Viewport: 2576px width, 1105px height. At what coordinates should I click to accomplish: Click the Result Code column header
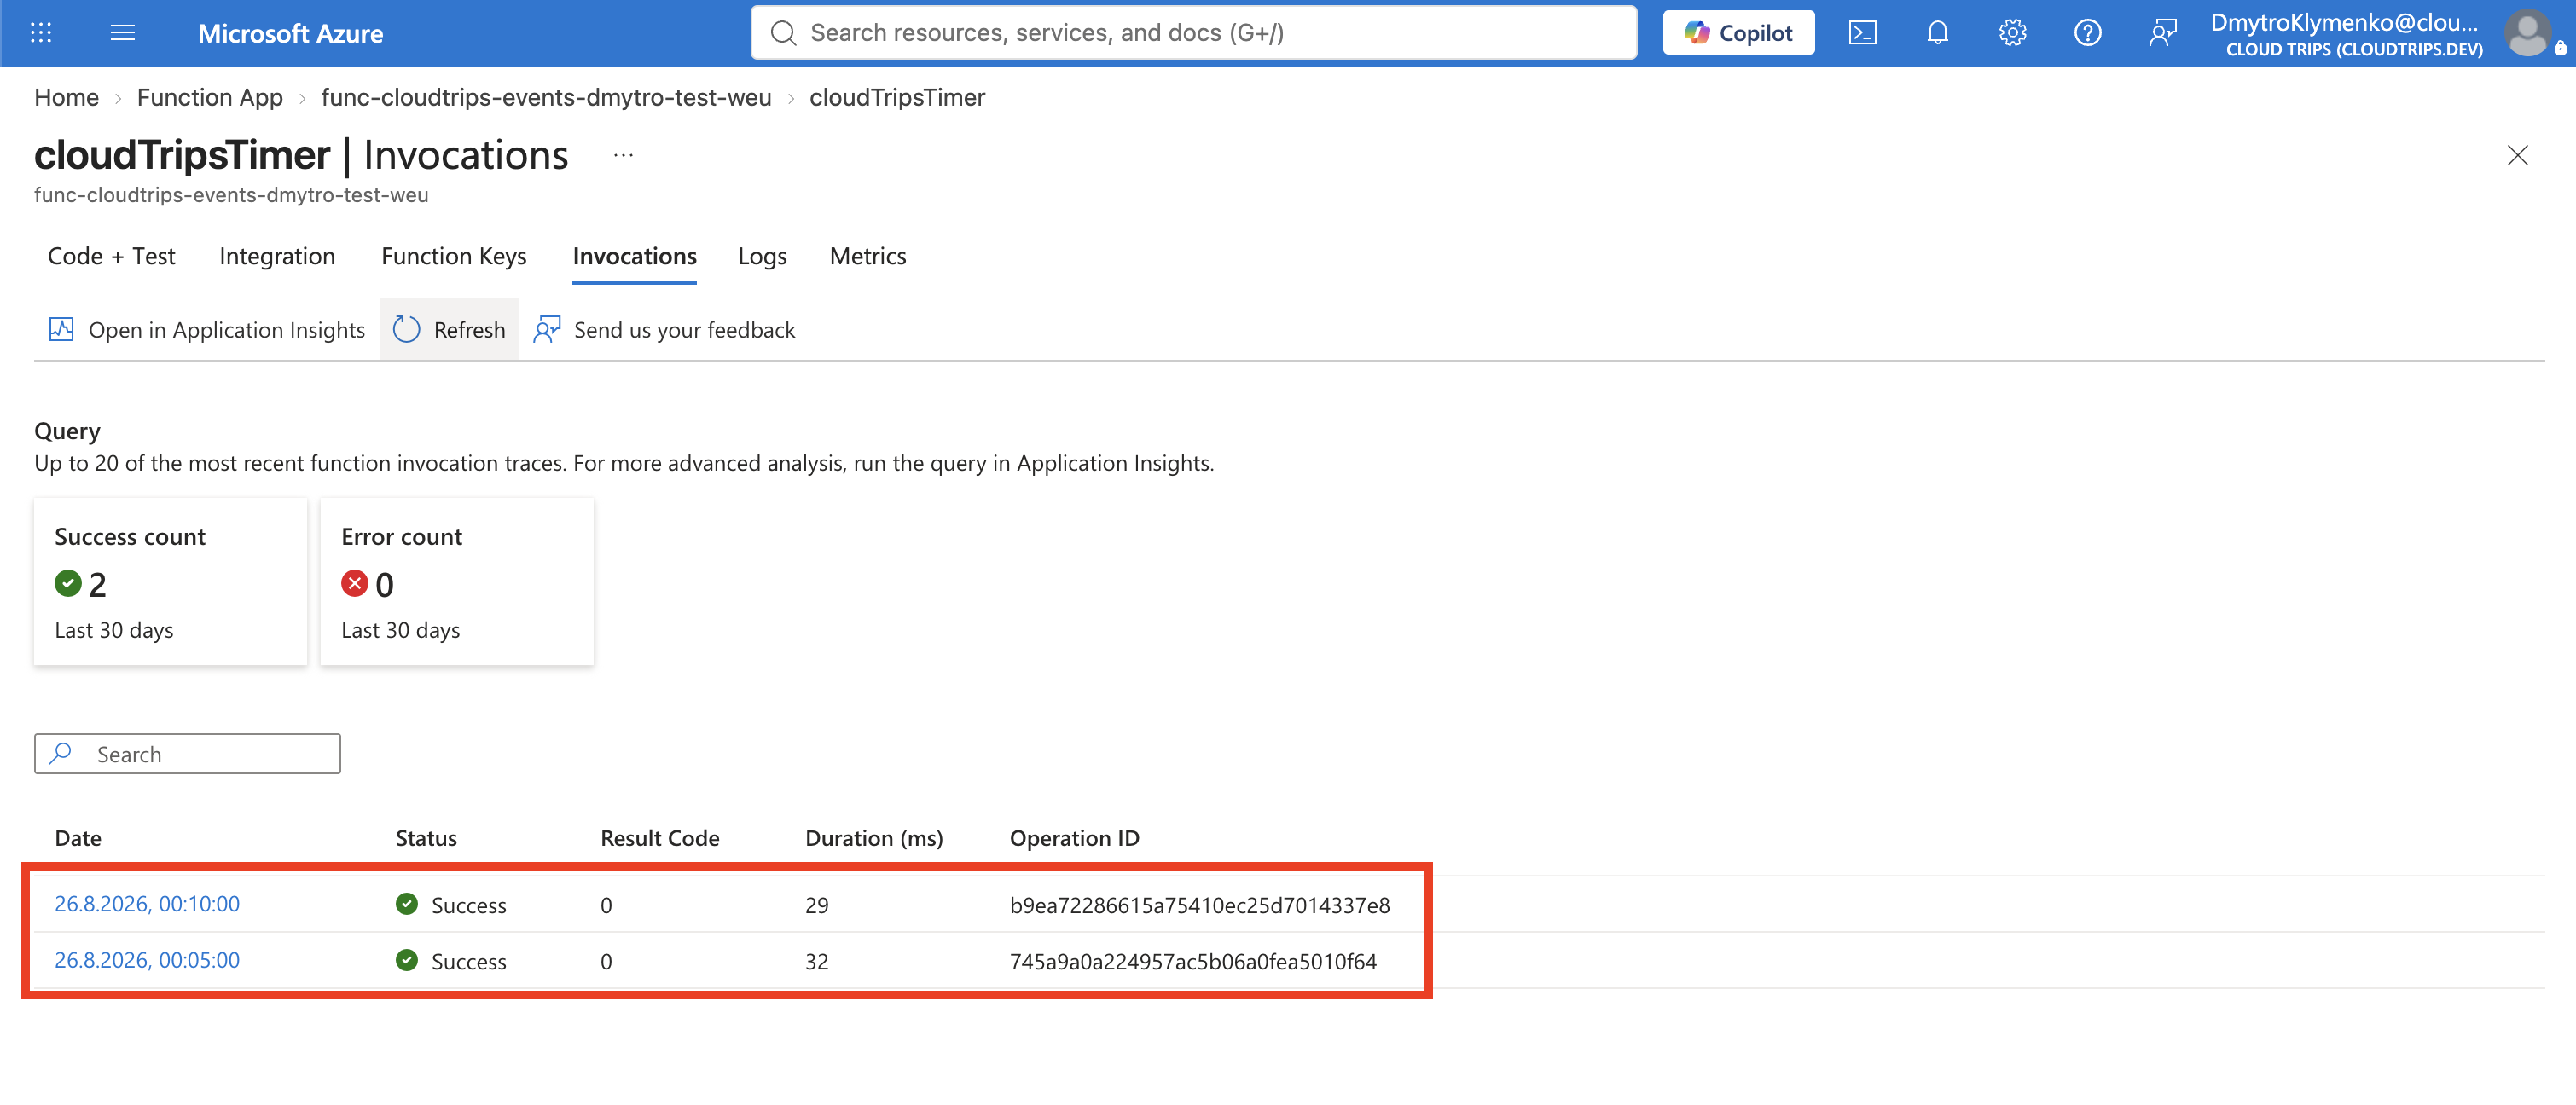660,838
